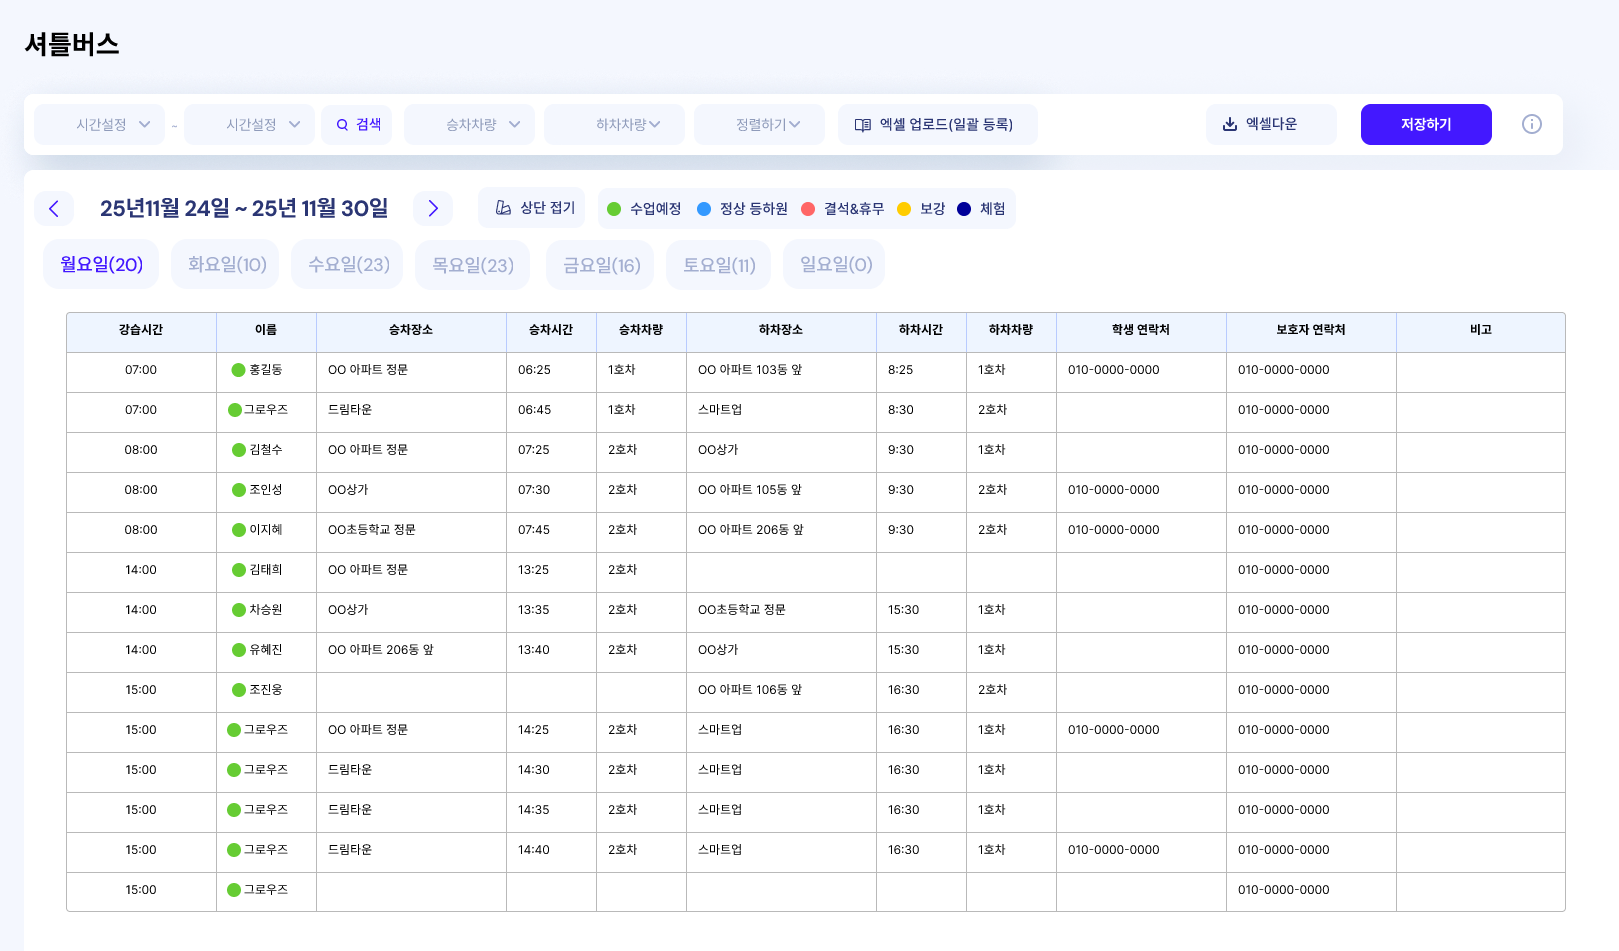1619x951 pixels.
Task: Open the second 시간설정 end time dropdown
Action: pos(249,124)
